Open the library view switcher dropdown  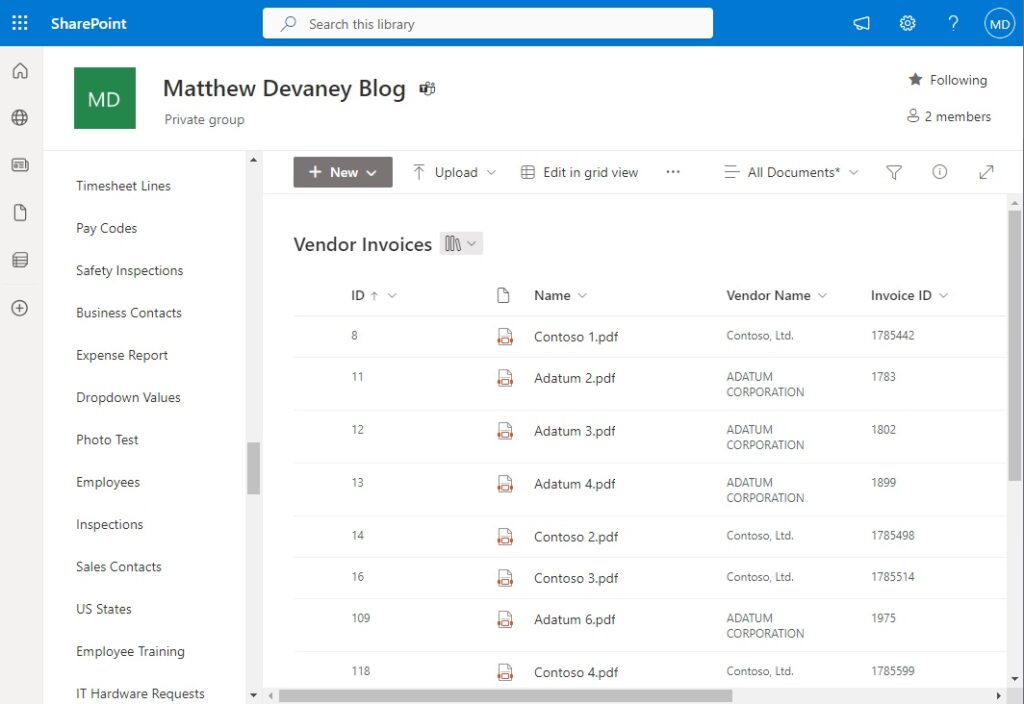click(x=461, y=244)
